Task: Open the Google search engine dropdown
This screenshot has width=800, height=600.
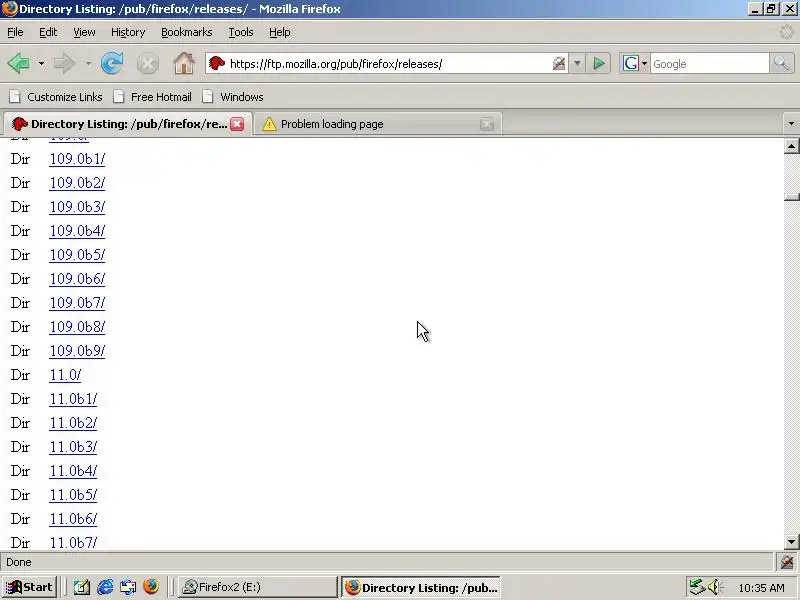Action: coord(634,64)
